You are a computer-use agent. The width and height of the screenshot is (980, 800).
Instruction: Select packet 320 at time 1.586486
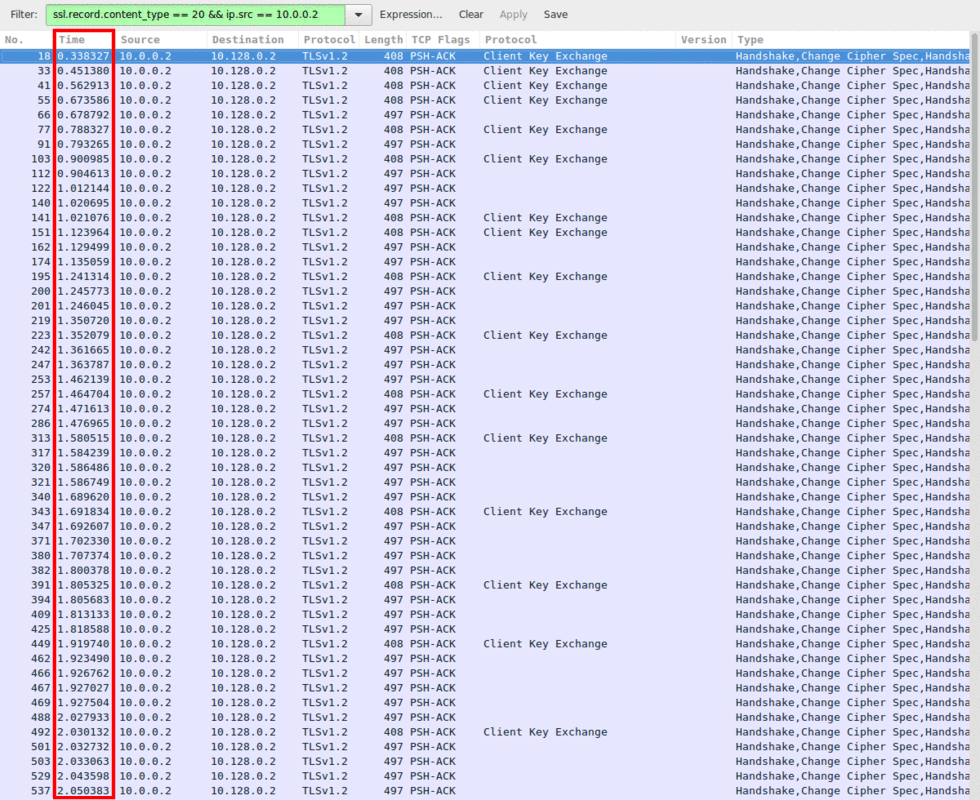coord(485,468)
